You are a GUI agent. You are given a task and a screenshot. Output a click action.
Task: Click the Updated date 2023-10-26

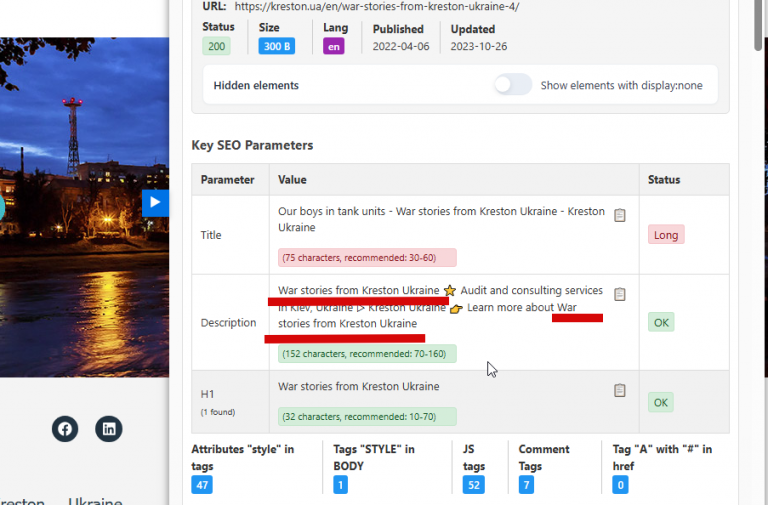pos(479,47)
